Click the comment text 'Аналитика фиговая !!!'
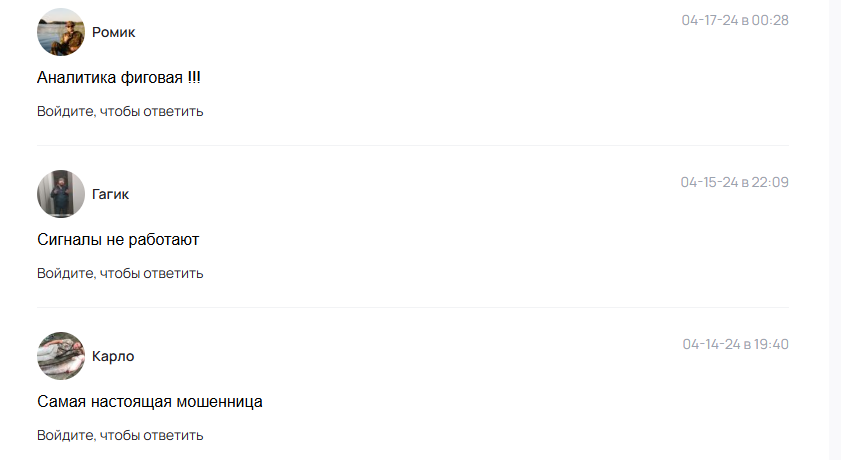Image resolution: width=841 pixels, height=460 pixels. (119, 78)
